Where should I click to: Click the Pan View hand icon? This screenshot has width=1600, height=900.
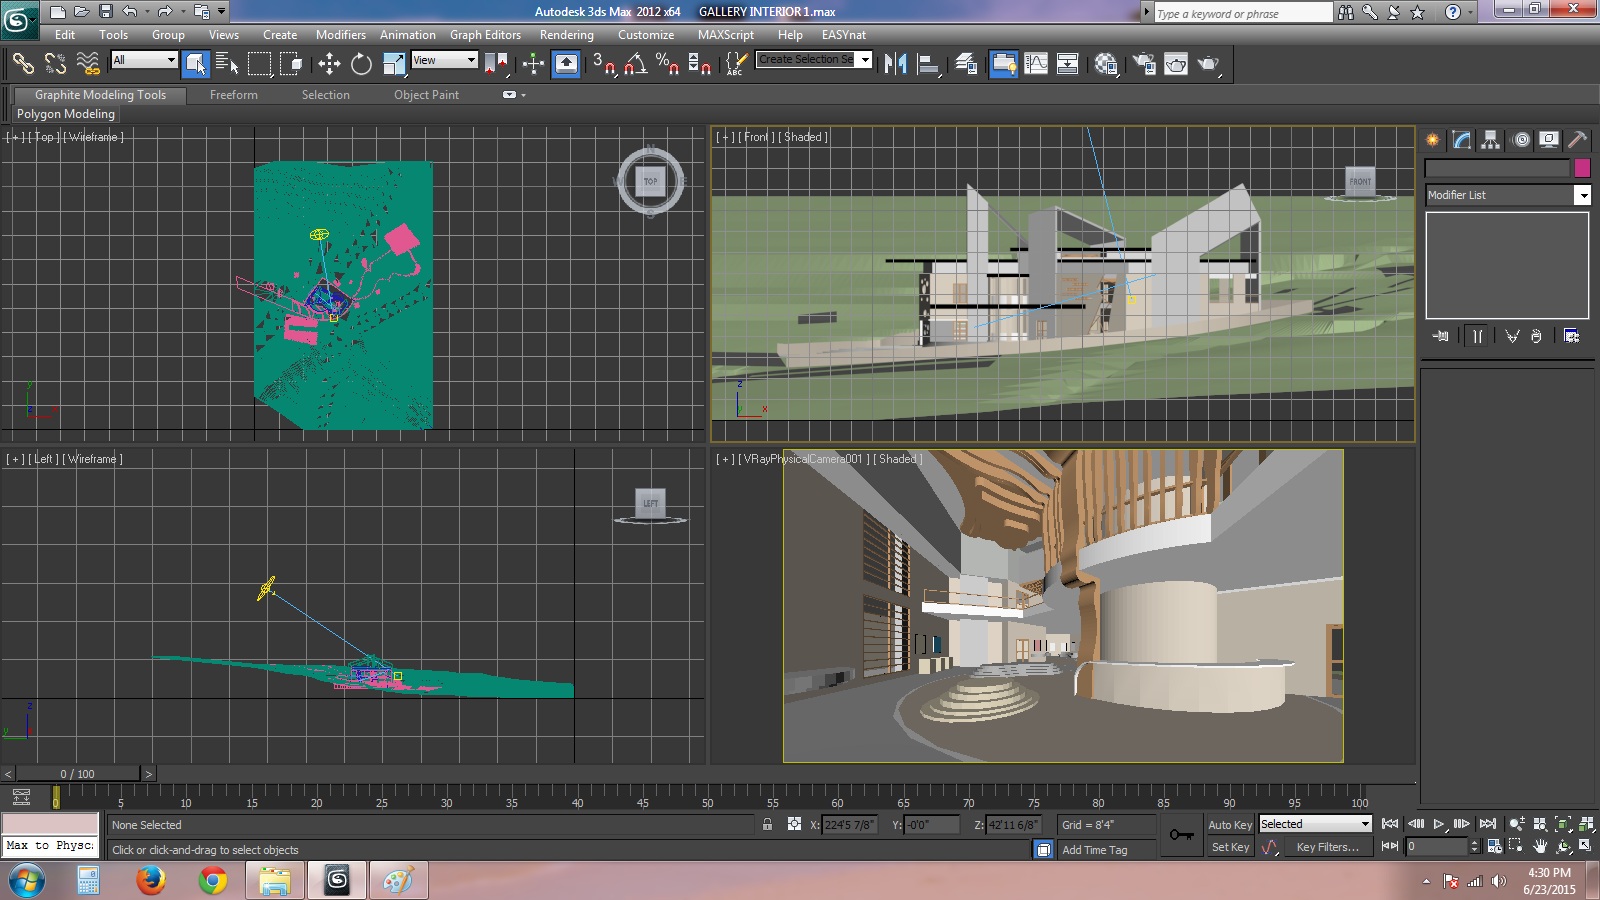tap(1540, 846)
